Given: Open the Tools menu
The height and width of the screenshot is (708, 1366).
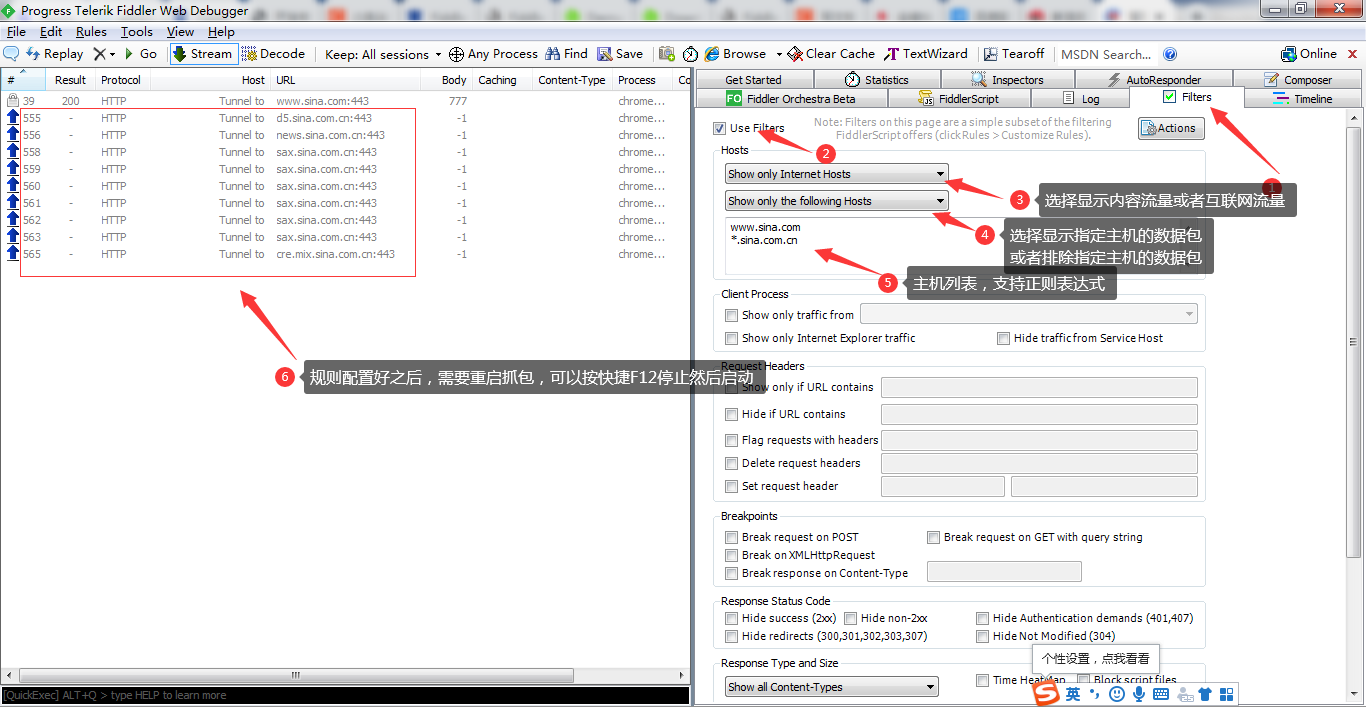Looking at the screenshot, I should [x=137, y=32].
